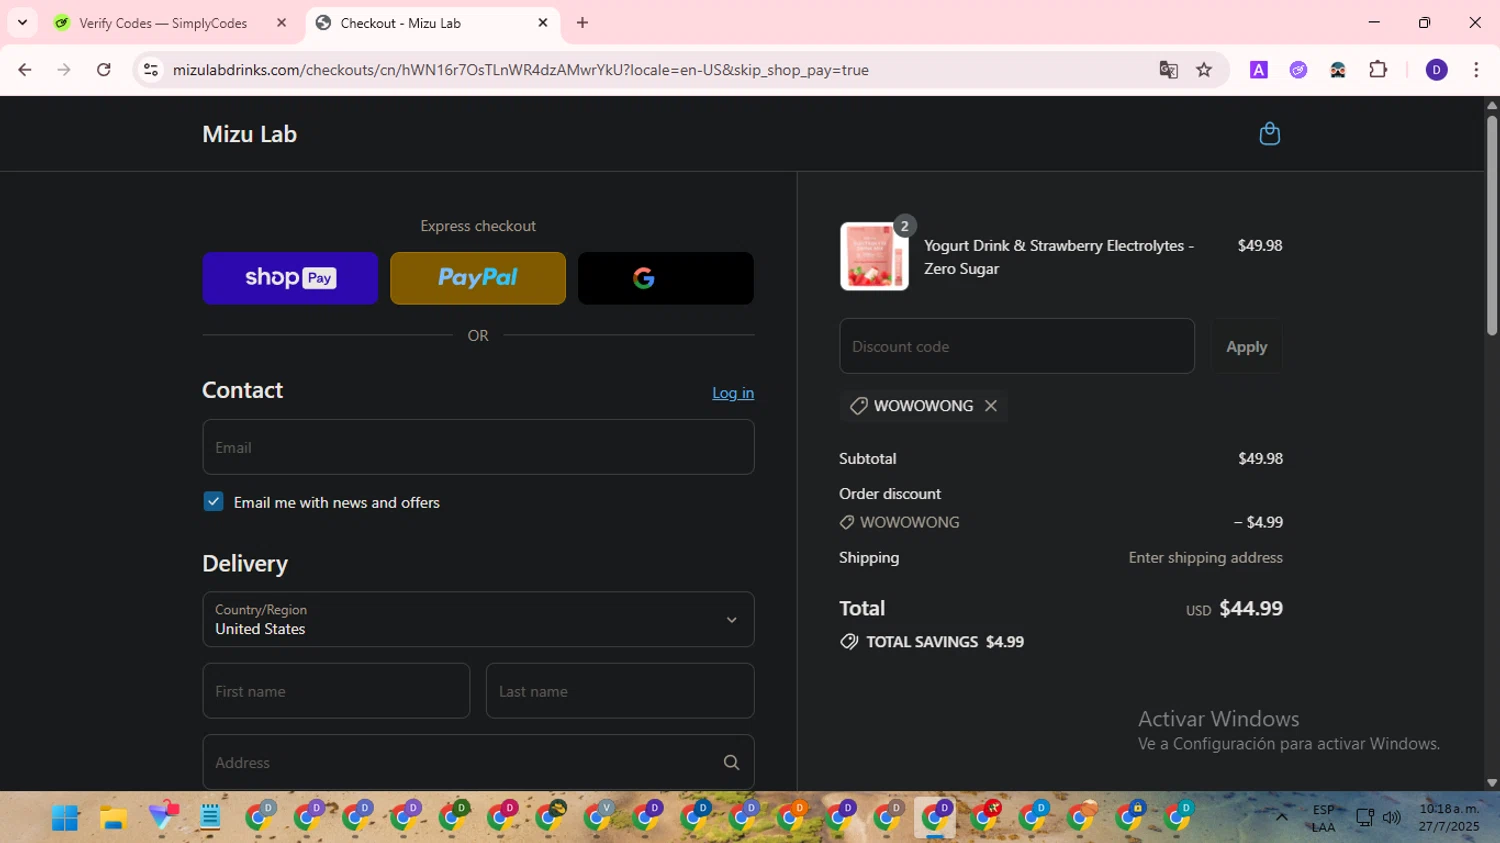Viewport: 1500px width, 843px height.
Task: Close the Verify Codes — SimplyCodes tab
Action: pyautogui.click(x=281, y=23)
